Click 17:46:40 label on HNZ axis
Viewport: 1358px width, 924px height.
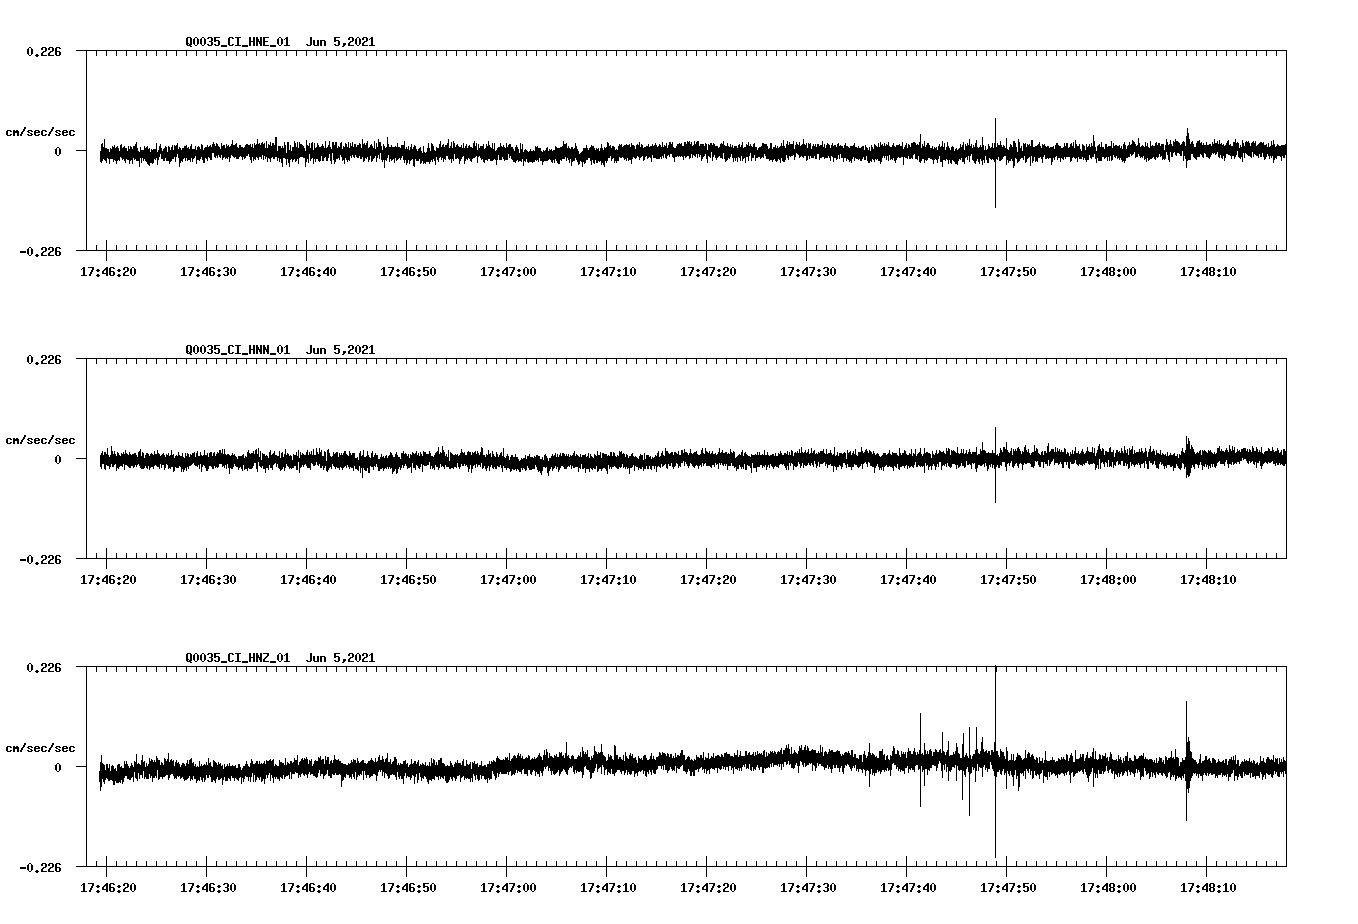tap(308, 887)
